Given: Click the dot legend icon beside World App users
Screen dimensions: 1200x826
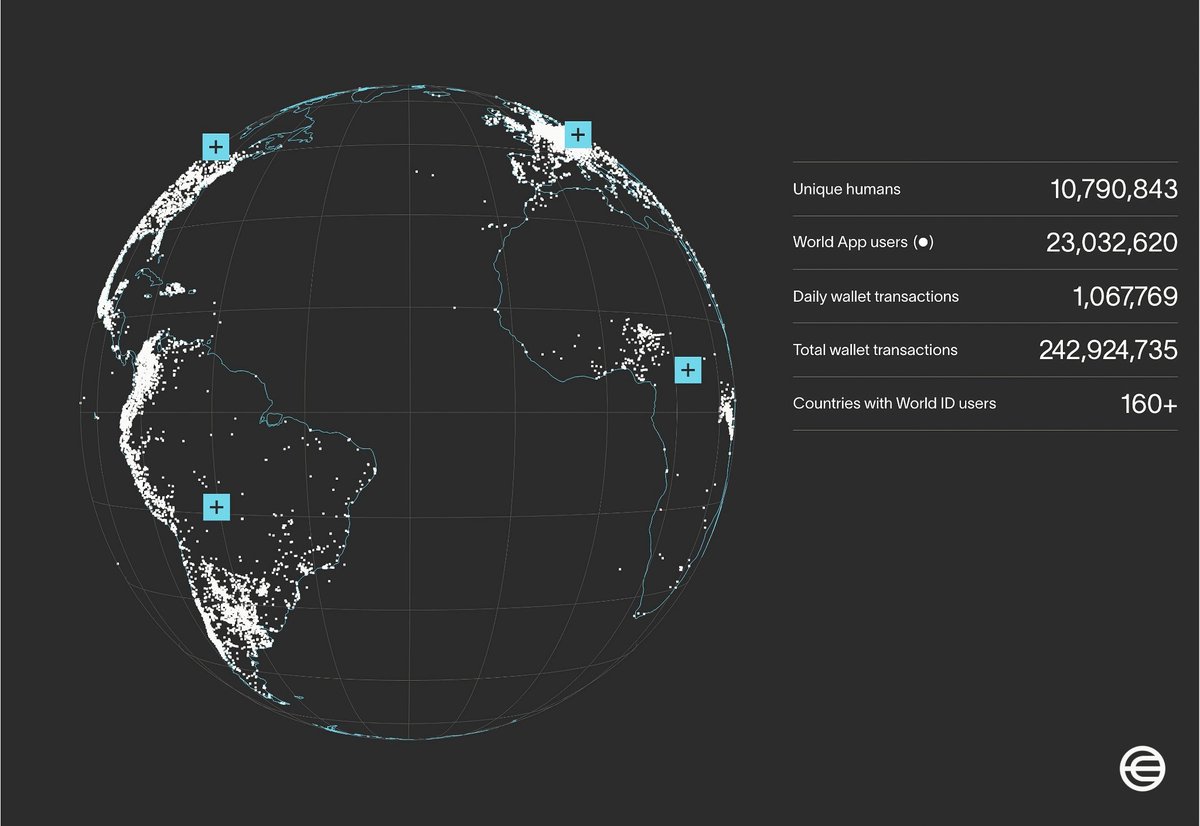Looking at the screenshot, I should (x=925, y=243).
